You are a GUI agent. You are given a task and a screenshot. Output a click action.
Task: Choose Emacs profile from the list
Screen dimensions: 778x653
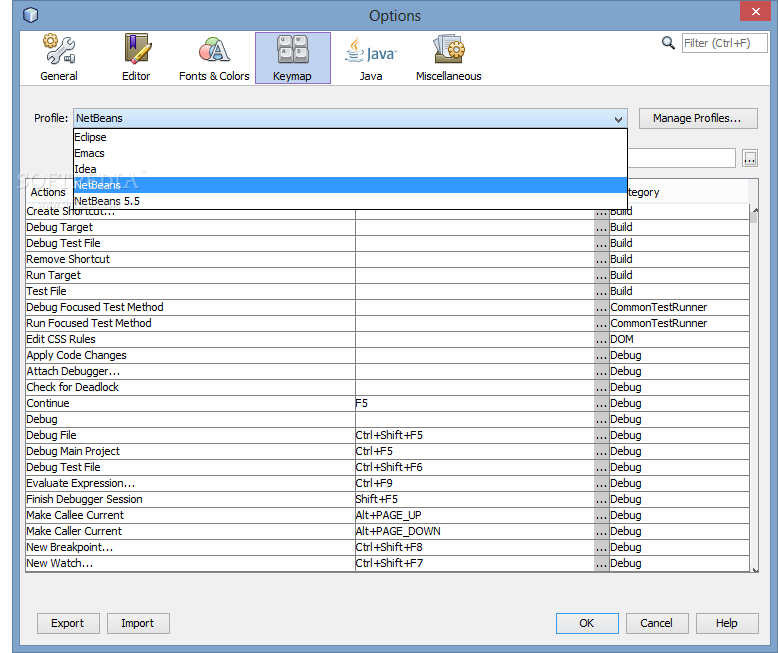pyautogui.click(x=350, y=153)
